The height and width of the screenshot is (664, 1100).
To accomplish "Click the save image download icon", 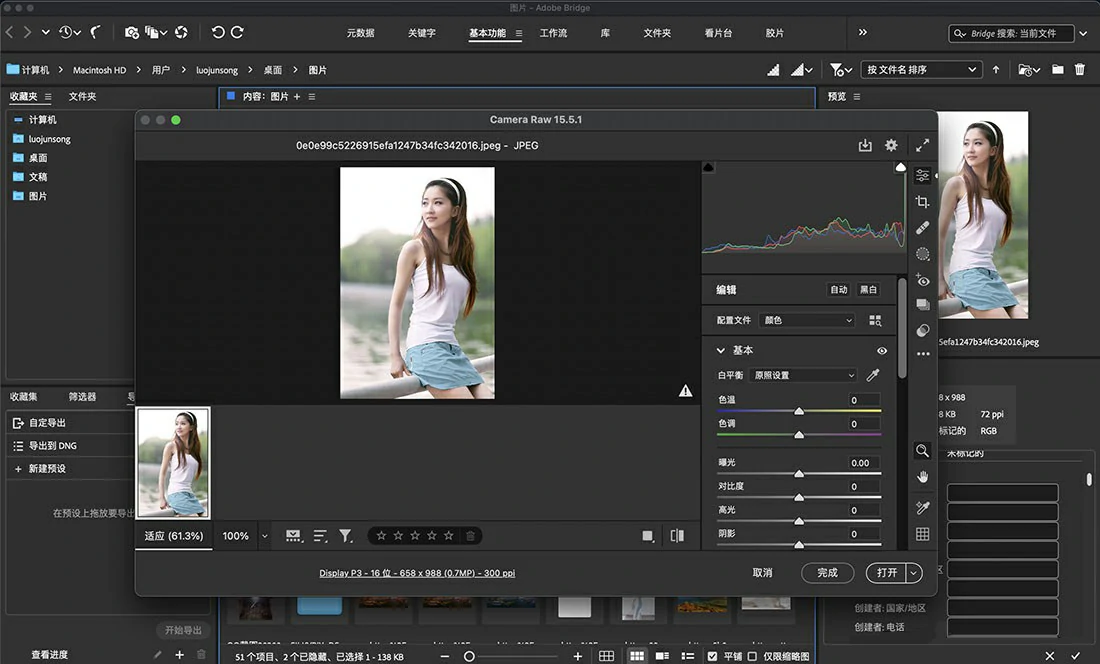I will pyautogui.click(x=865, y=145).
